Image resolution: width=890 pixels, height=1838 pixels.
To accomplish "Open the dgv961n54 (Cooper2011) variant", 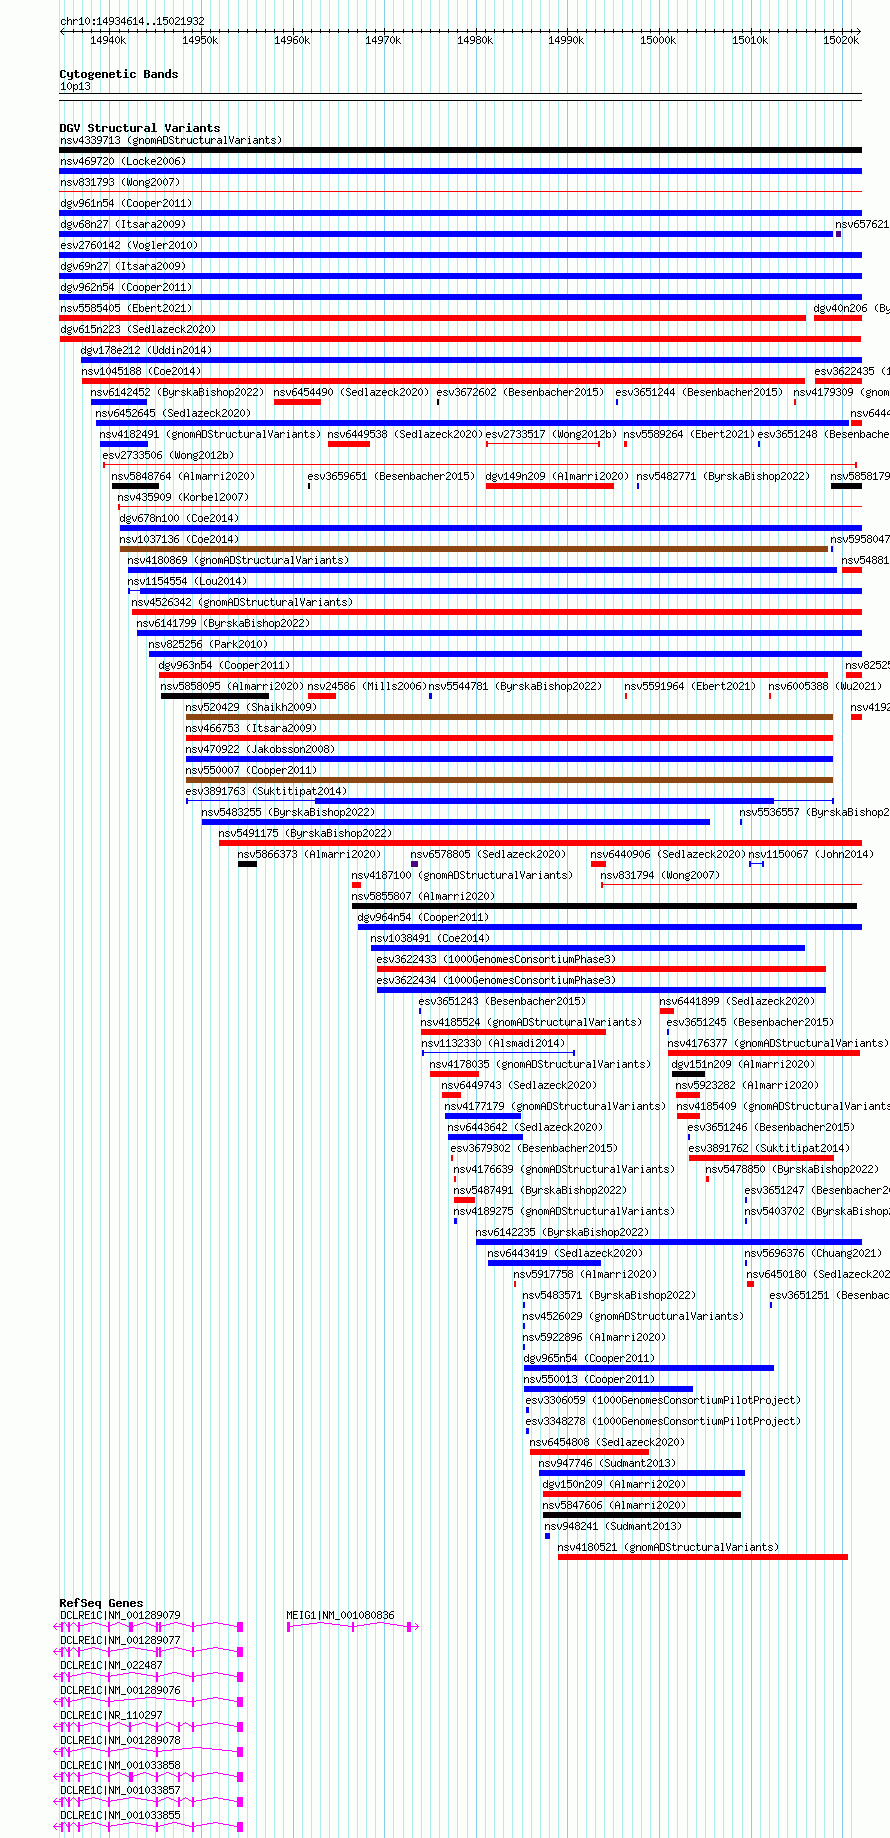I will click(460, 213).
